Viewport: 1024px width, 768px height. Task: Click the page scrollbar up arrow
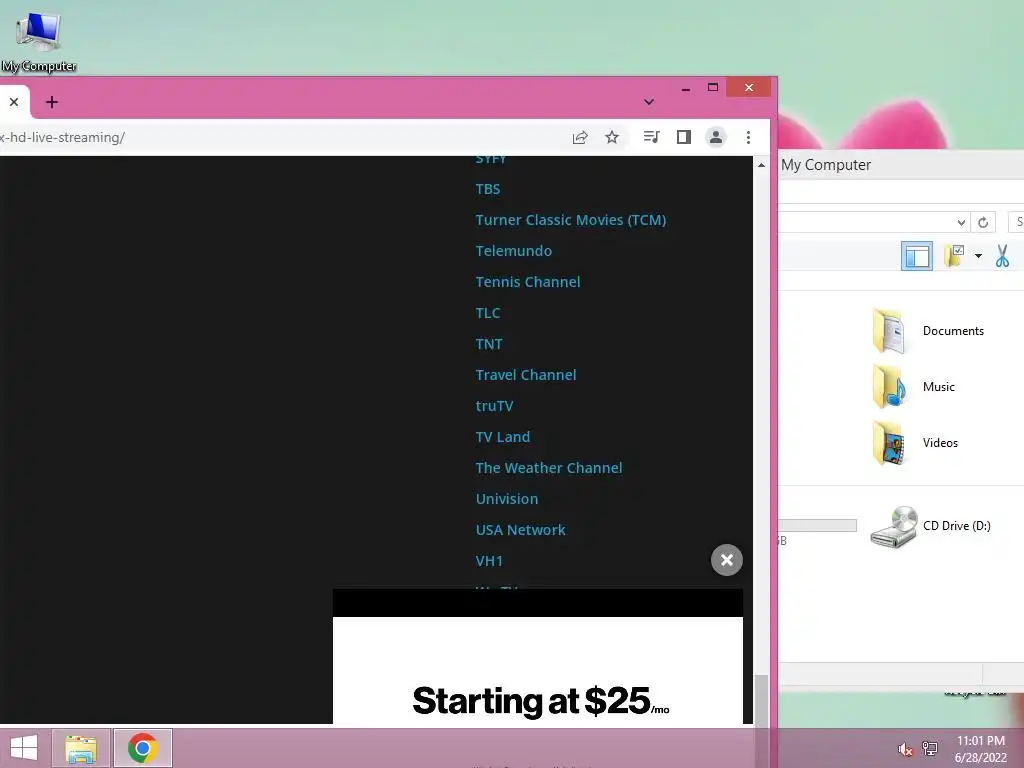click(x=761, y=165)
